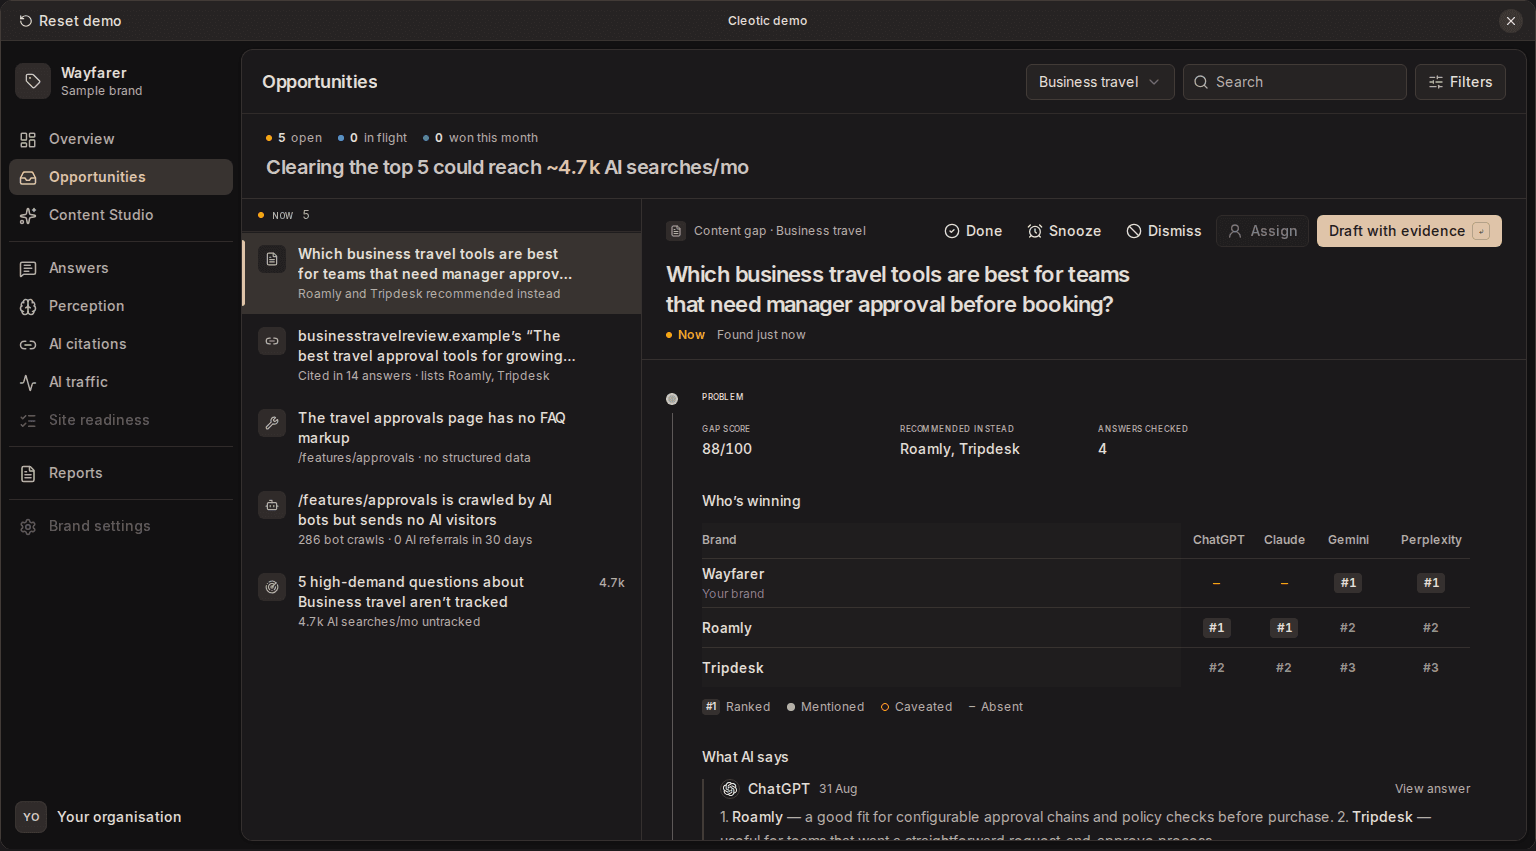Click the '0 in flight' status count

point(372,138)
